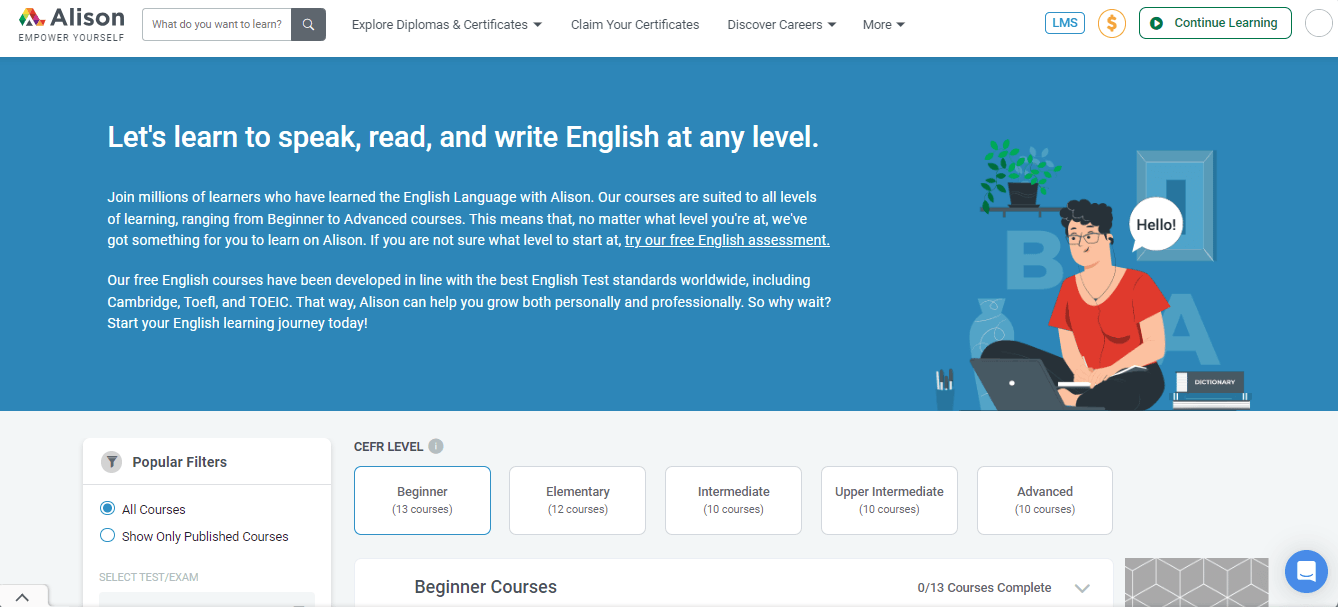Open the Discover Careers dropdown
Screen dimensions: 1338x607
click(x=782, y=24)
